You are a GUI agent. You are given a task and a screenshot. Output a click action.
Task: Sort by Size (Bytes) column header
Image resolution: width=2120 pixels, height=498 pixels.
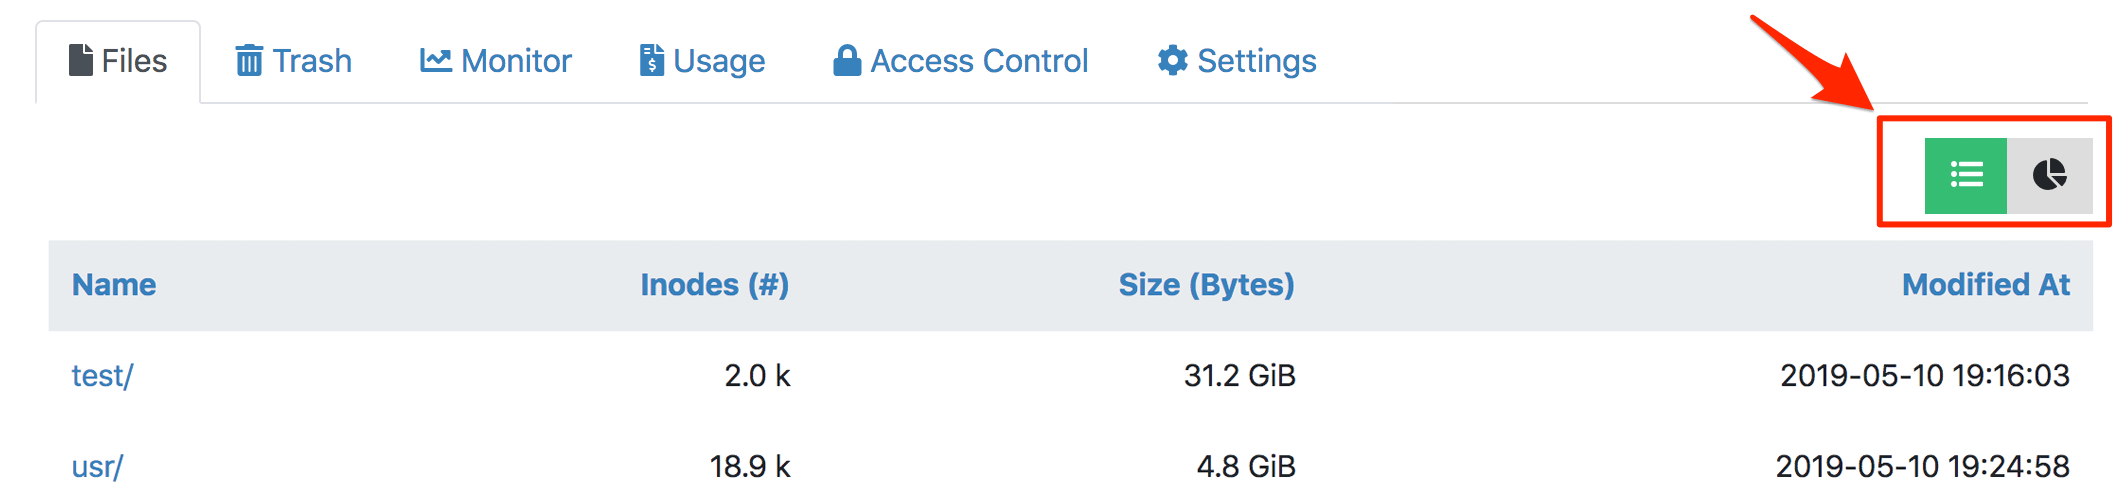point(1206,285)
